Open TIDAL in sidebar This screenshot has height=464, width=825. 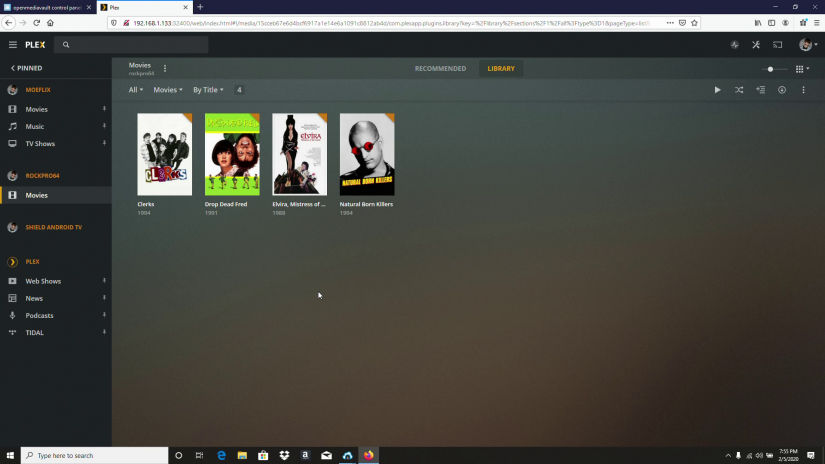coord(35,332)
